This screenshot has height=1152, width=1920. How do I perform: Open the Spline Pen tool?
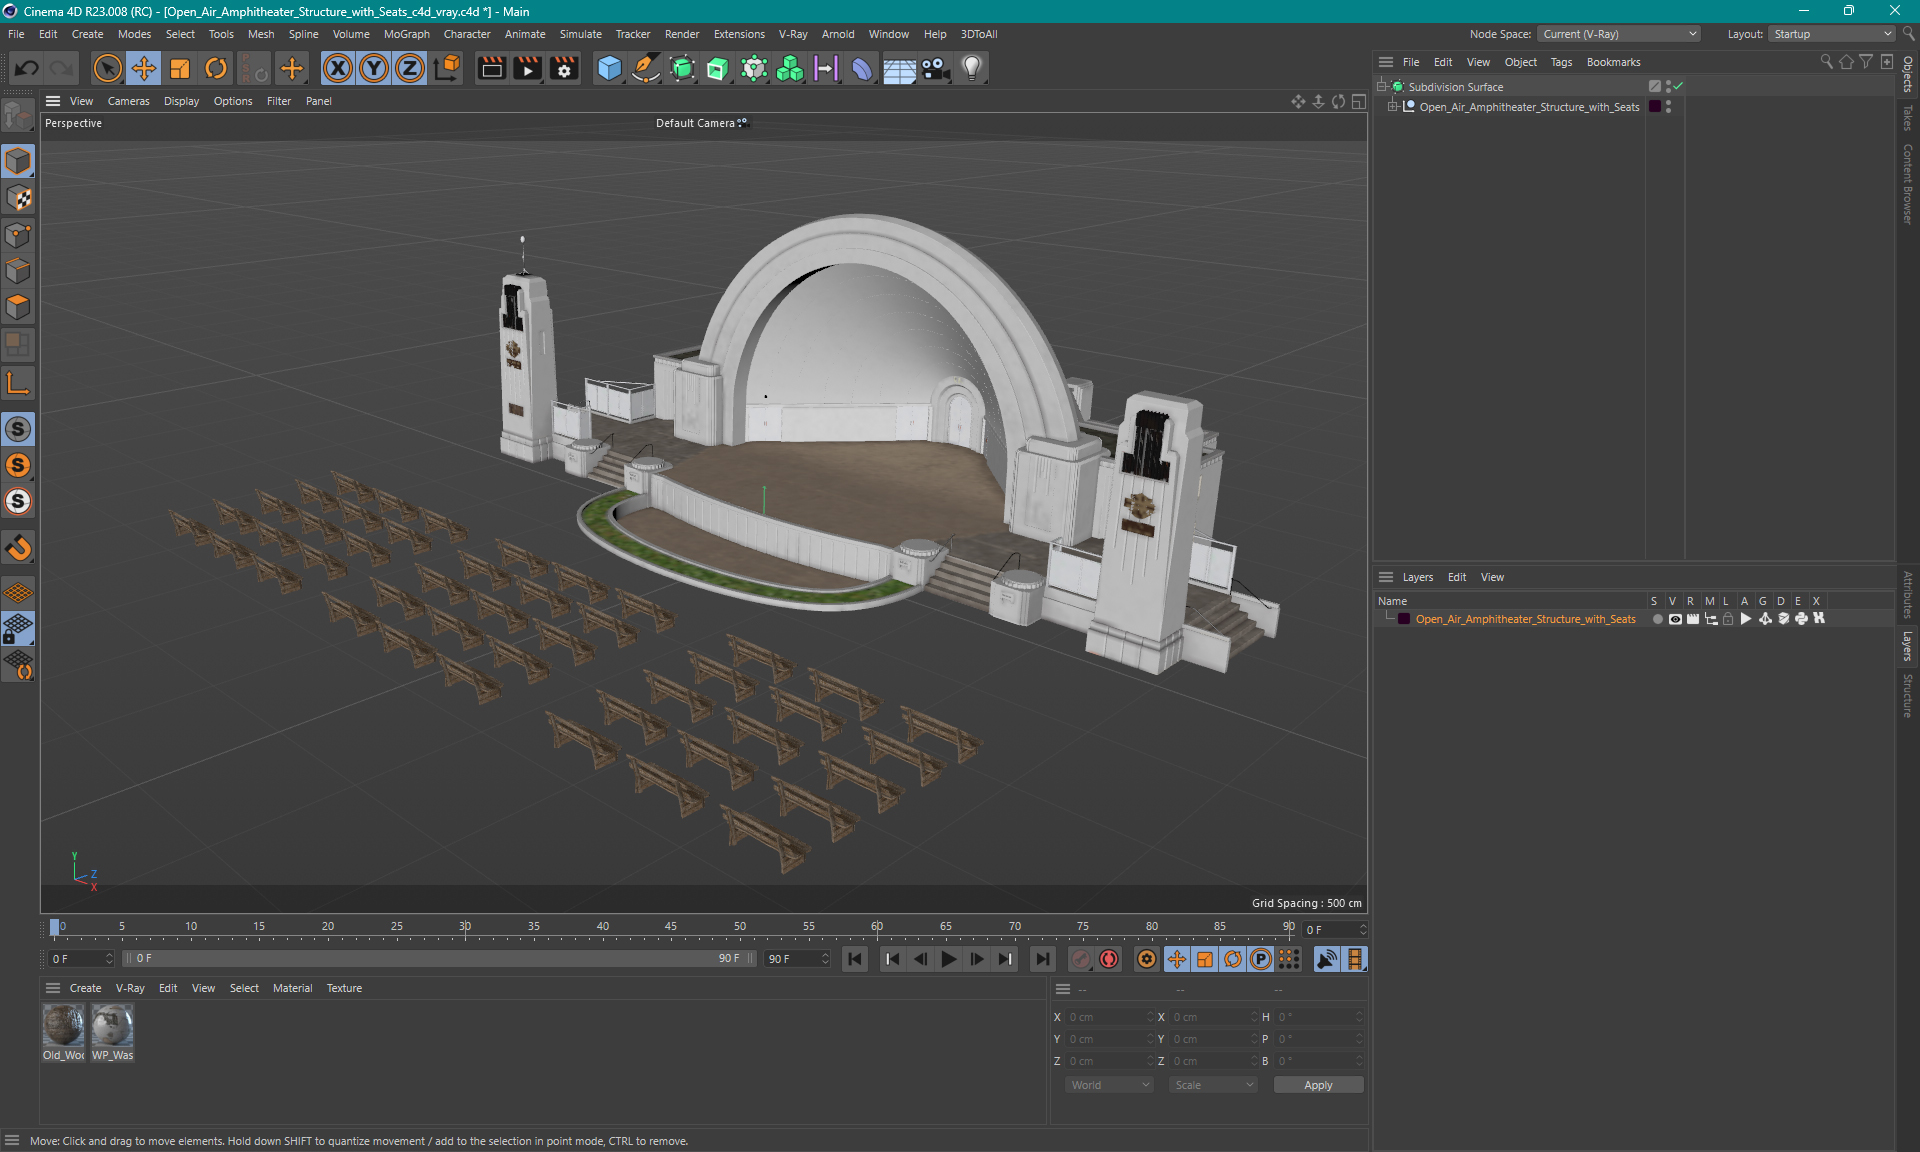pyautogui.click(x=646, y=68)
